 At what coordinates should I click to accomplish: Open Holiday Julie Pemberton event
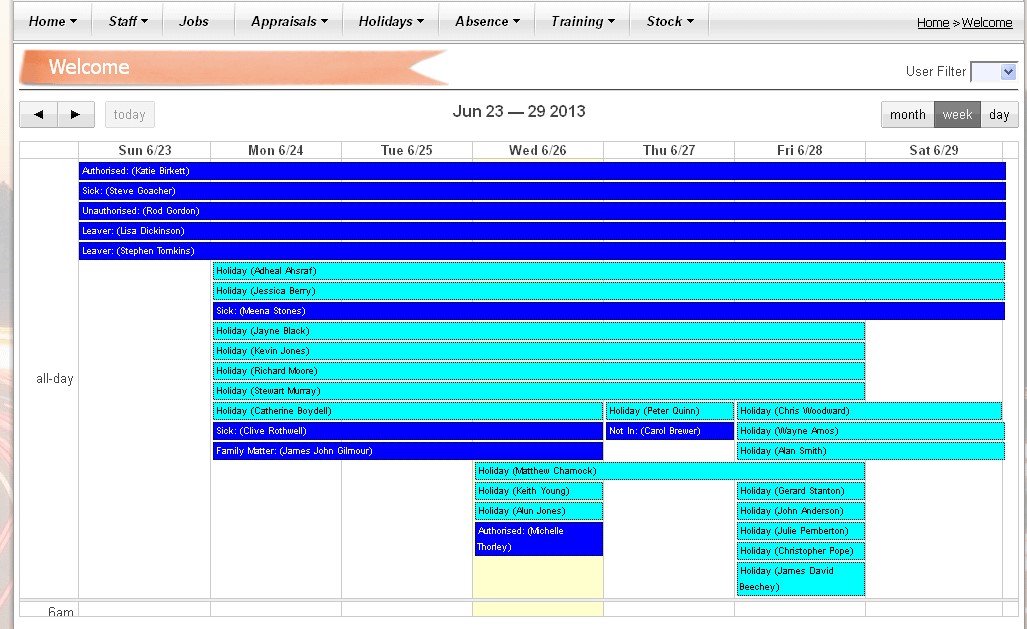pos(801,531)
